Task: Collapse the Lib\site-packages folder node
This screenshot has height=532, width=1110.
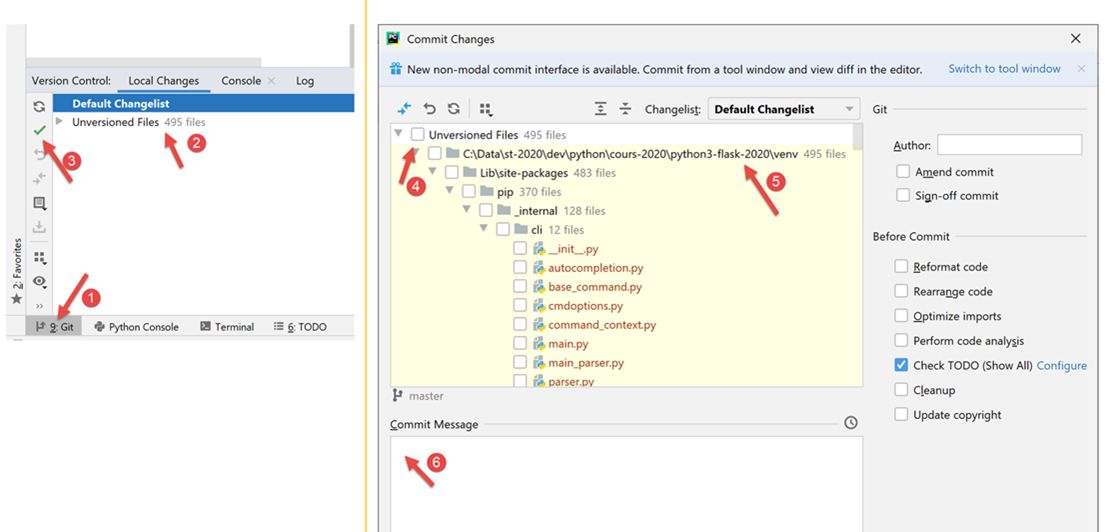Action: [433, 173]
